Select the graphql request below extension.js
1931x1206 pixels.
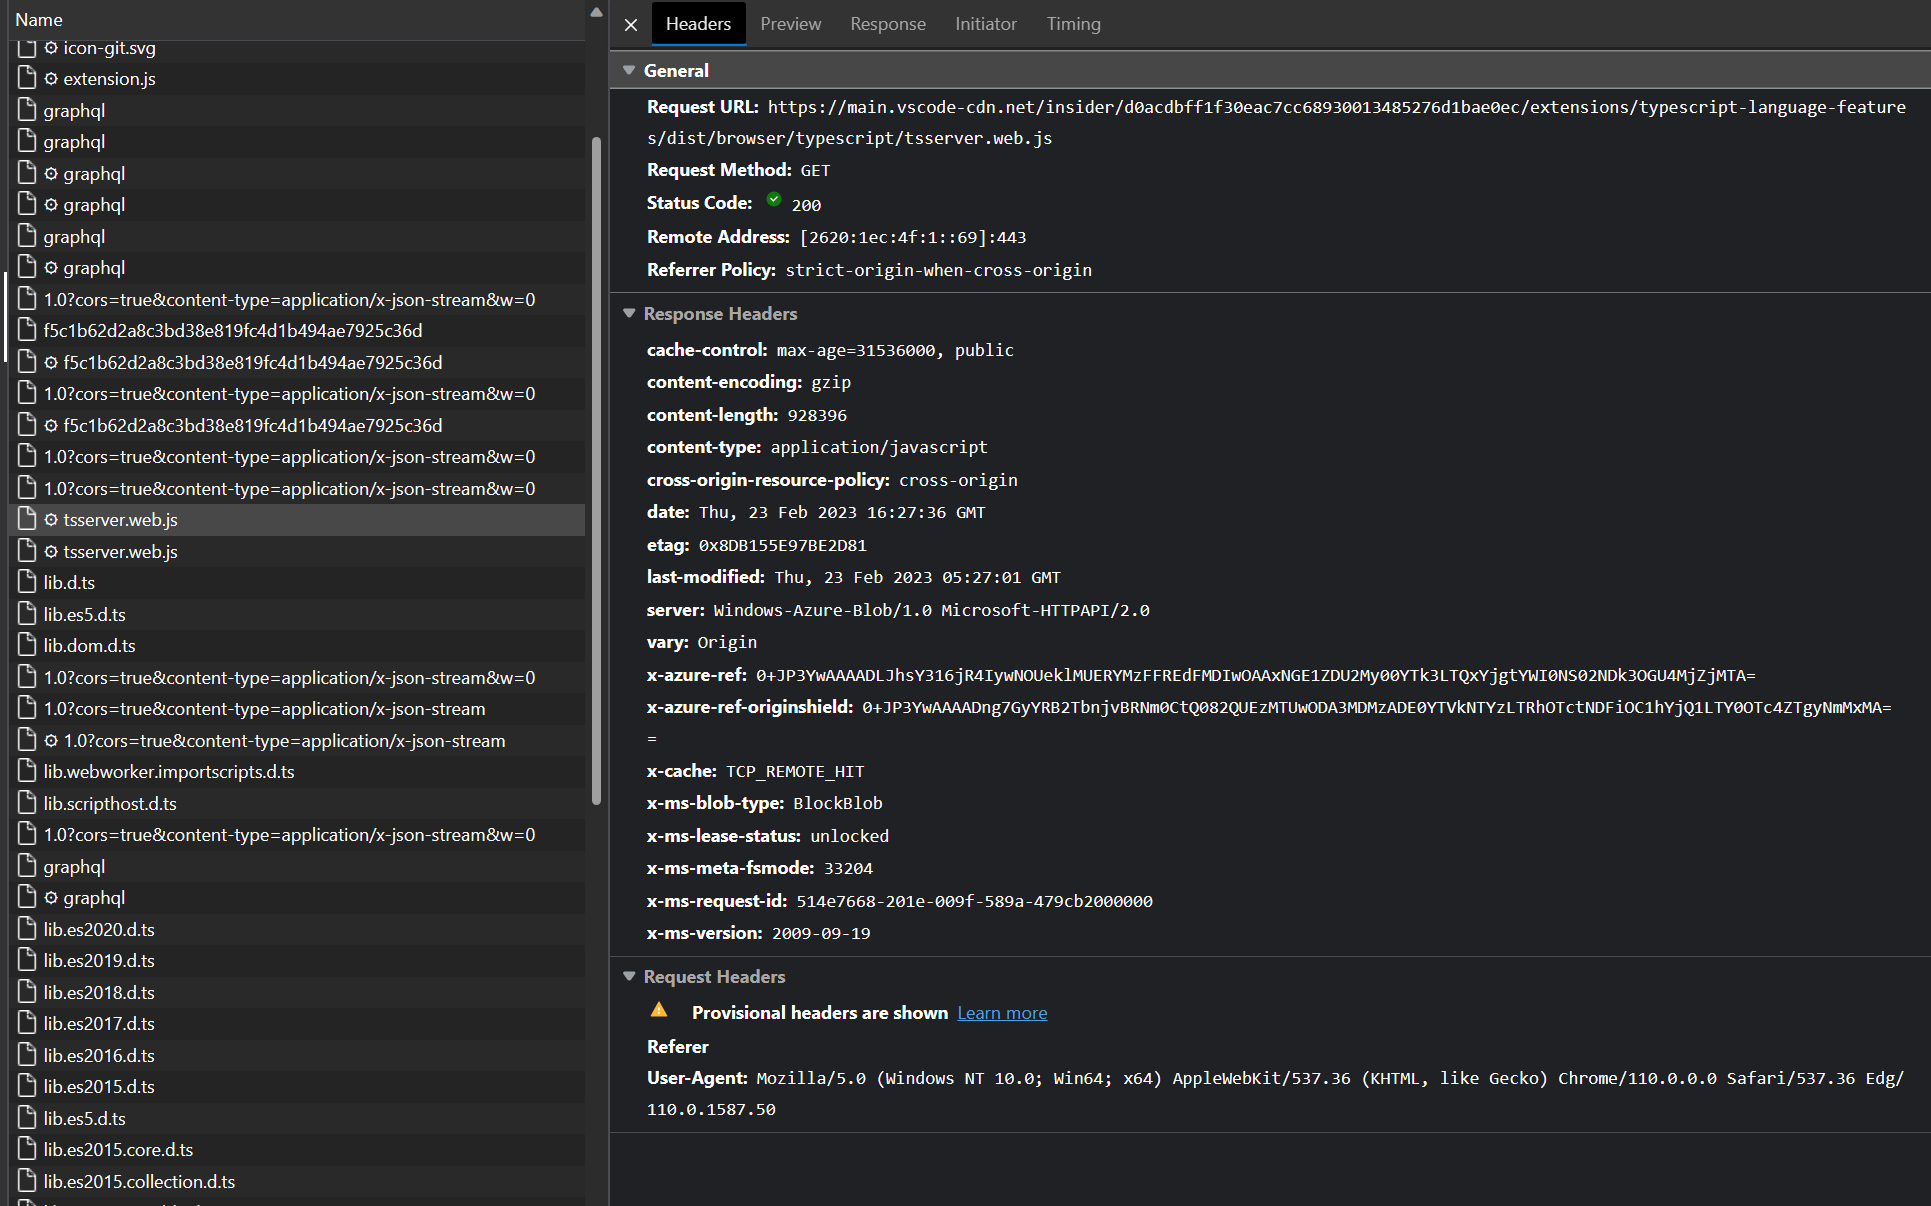74,110
